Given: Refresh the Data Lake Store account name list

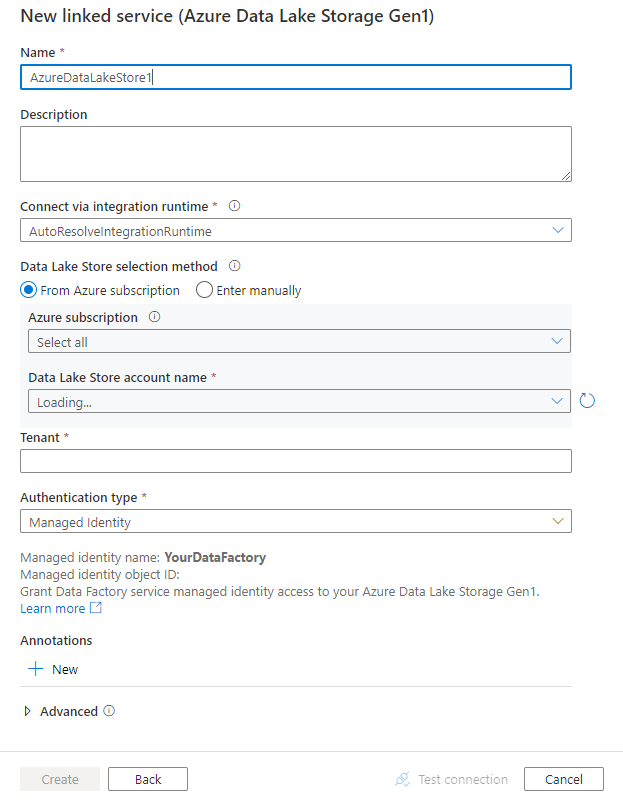Looking at the screenshot, I should tap(587, 400).
